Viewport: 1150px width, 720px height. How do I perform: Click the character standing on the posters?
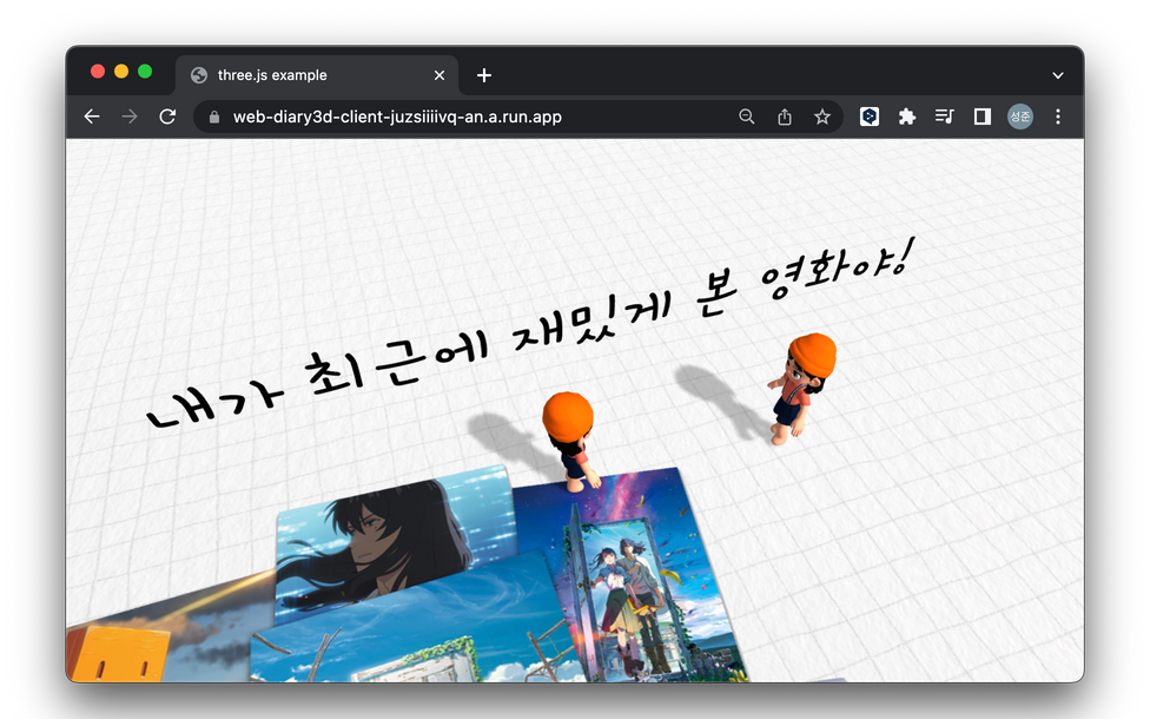(x=571, y=440)
